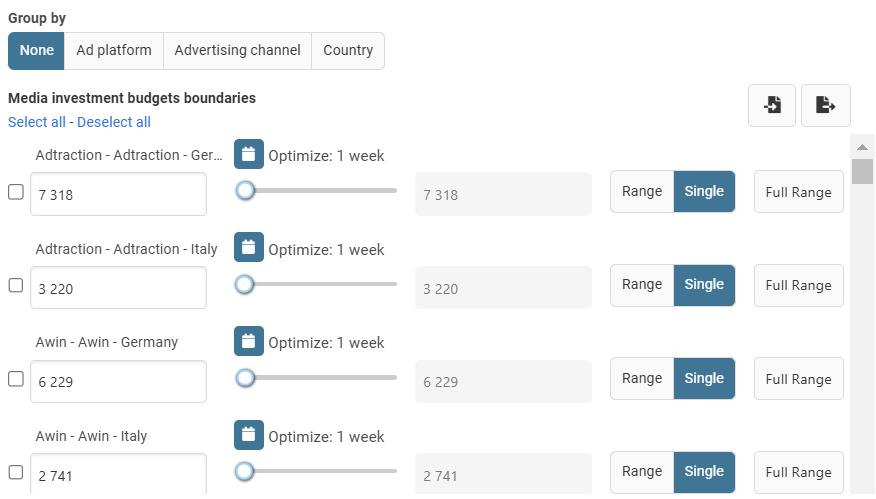
Task: Group by Ad platform
Action: [x=114, y=50]
